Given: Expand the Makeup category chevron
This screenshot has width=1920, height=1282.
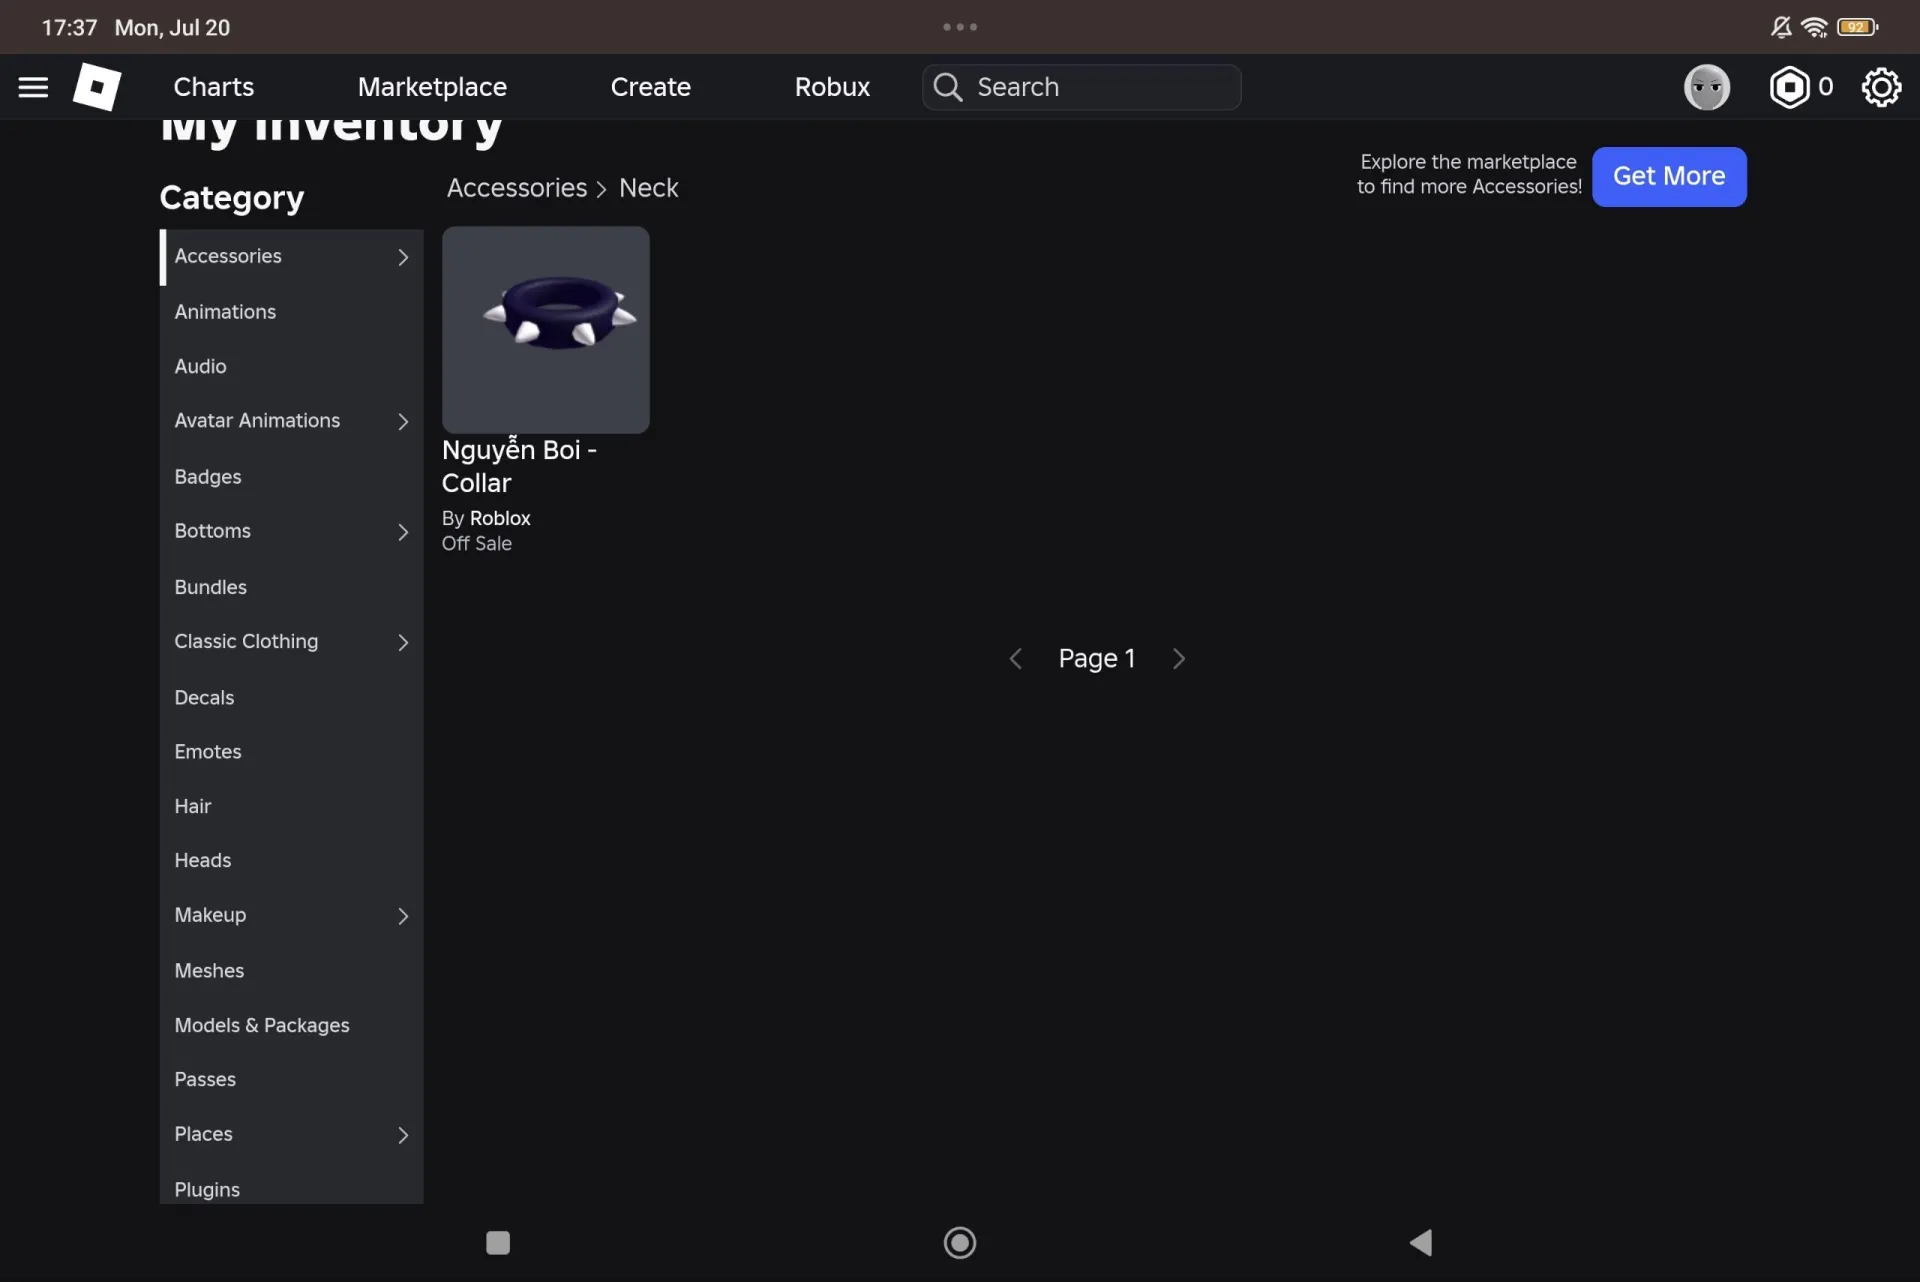Looking at the screenshot, I should pyautogui.click(x=403, y=916).
